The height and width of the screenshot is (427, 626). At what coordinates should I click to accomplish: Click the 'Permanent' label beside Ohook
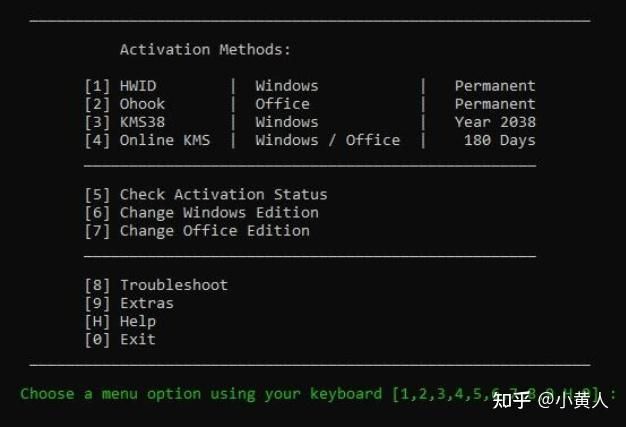click(x=495, y=104)
